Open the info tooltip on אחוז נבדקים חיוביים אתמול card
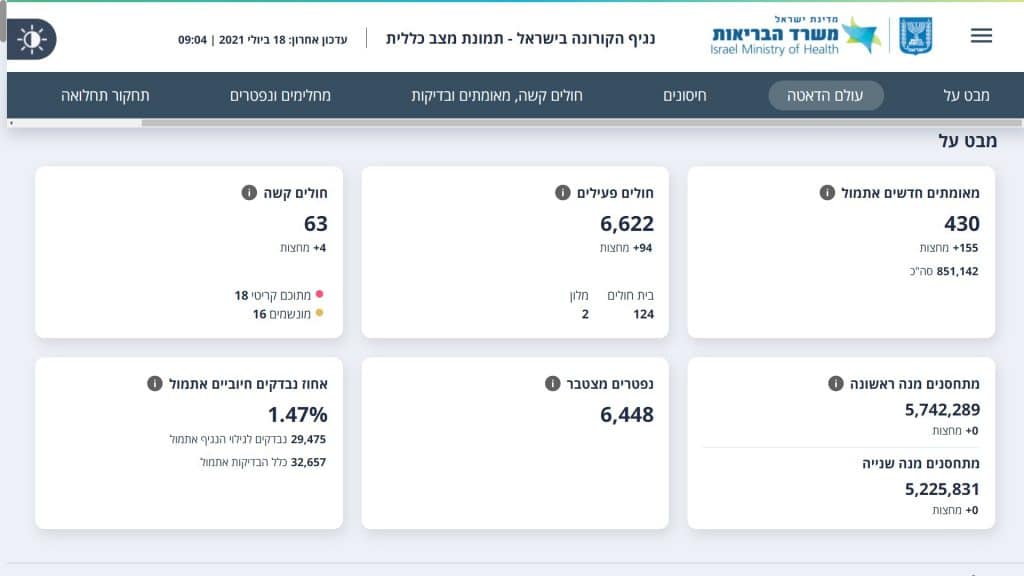1024x576 pixels. pyautogui.click(x=155, y=381)
